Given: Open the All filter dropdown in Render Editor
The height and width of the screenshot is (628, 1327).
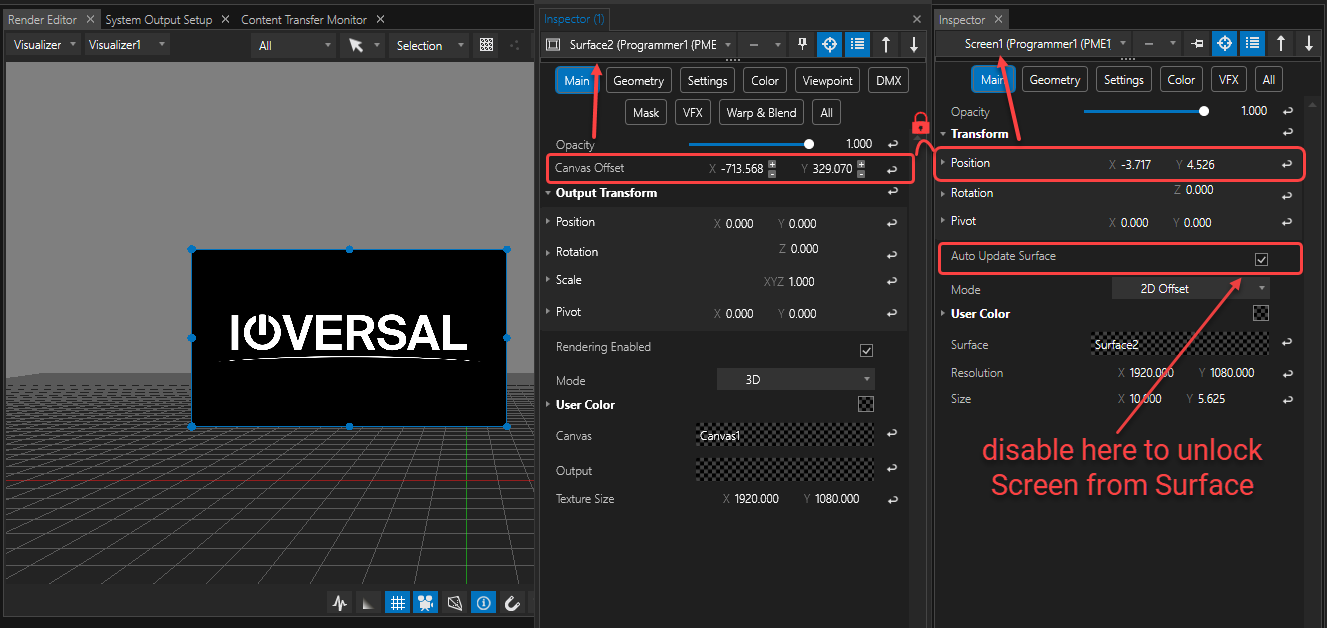Looking at the screenshot, I should [x=294, y=45].
